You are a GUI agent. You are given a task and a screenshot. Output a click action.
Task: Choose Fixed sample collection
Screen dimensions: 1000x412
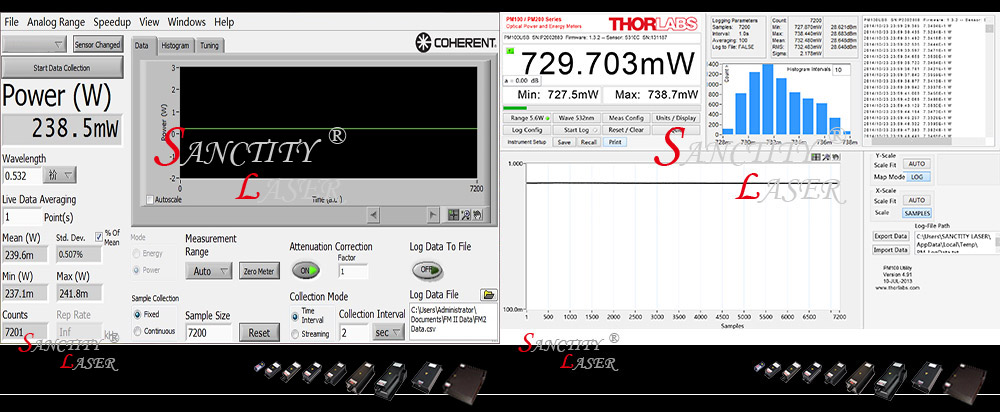(137, 314)
